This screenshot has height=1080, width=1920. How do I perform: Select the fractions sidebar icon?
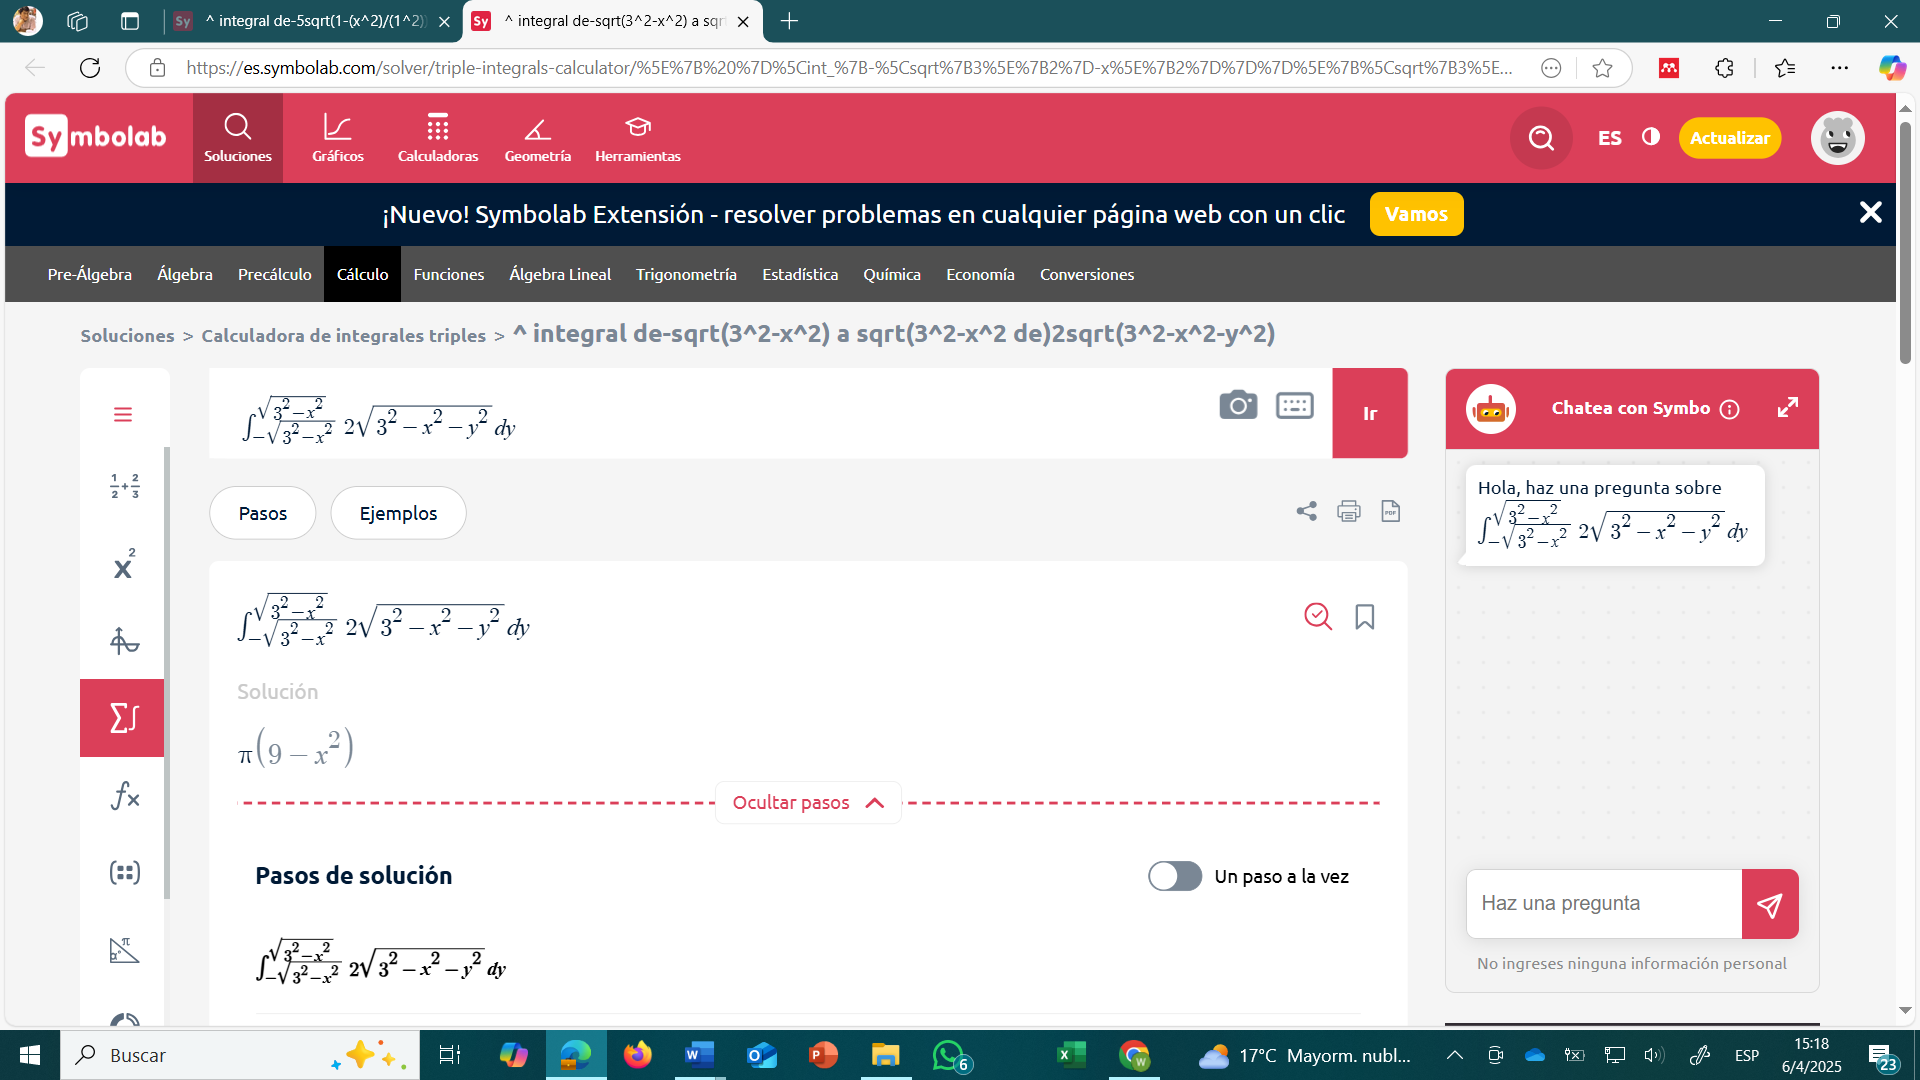(x=124, y=486)
